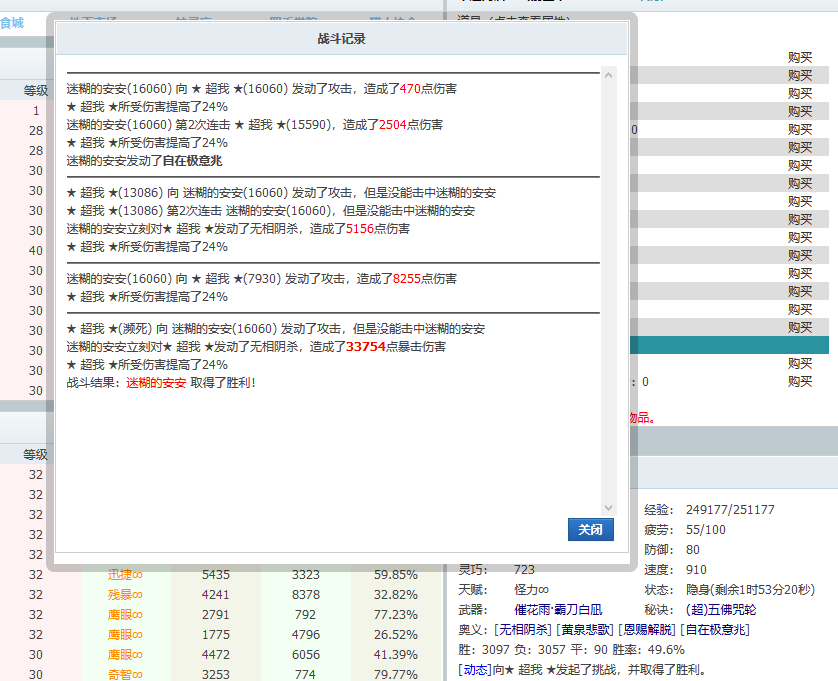The width and height of the screenshot is (838, 681).
Task: Open the 无相阴杀 skill link
Action: (524, 630)
